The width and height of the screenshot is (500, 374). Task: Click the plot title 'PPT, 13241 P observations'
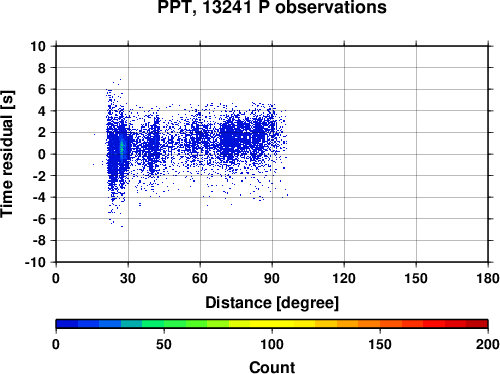click(272, 7)
